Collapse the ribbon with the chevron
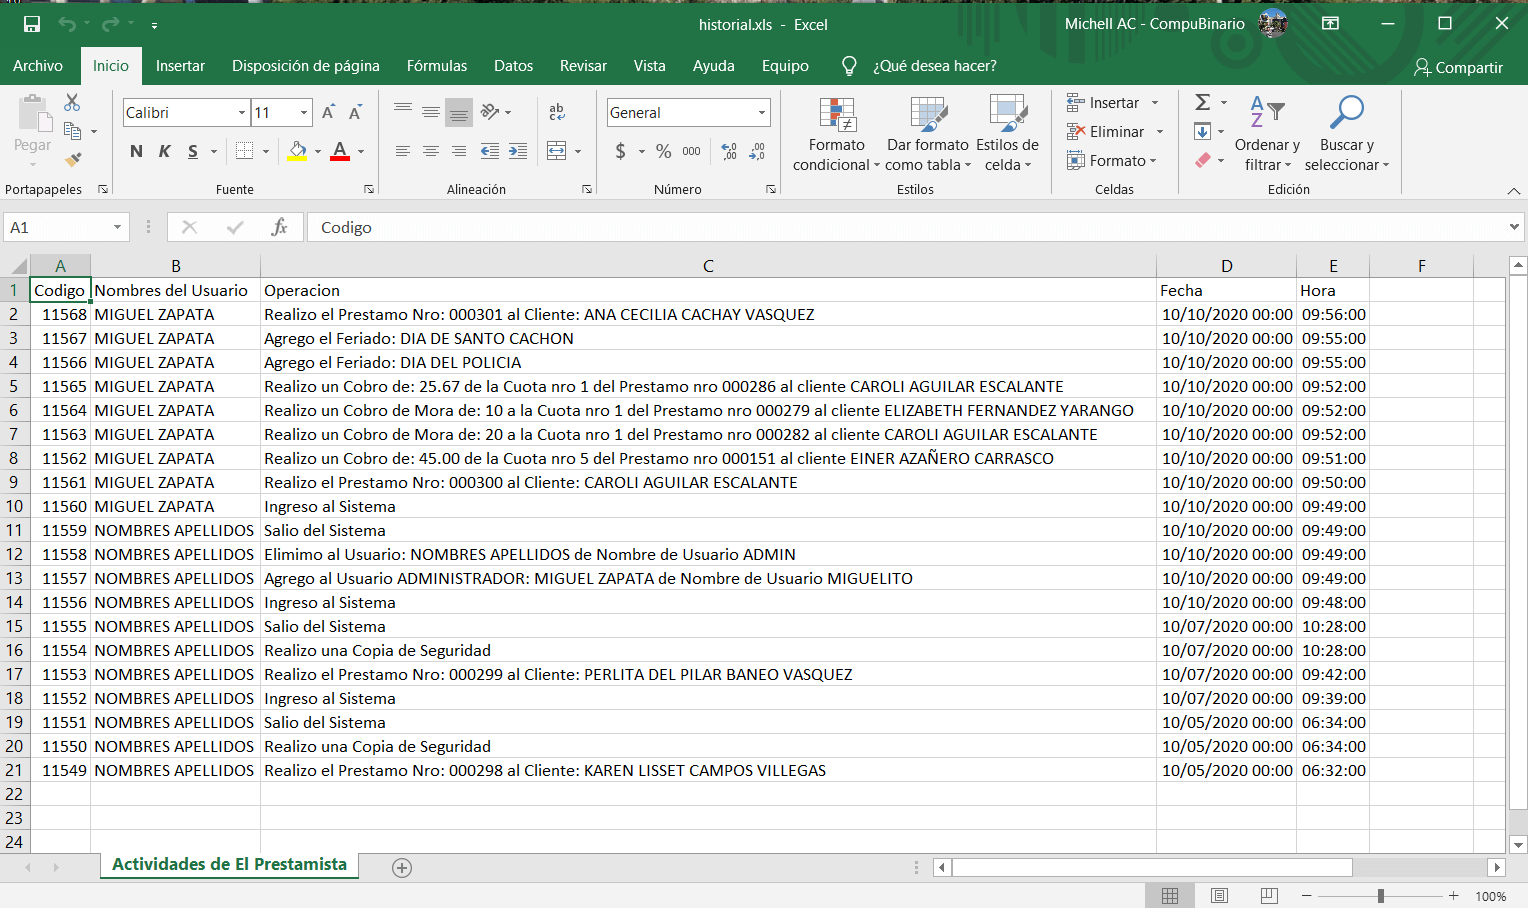 click(x=1513, y=191)
